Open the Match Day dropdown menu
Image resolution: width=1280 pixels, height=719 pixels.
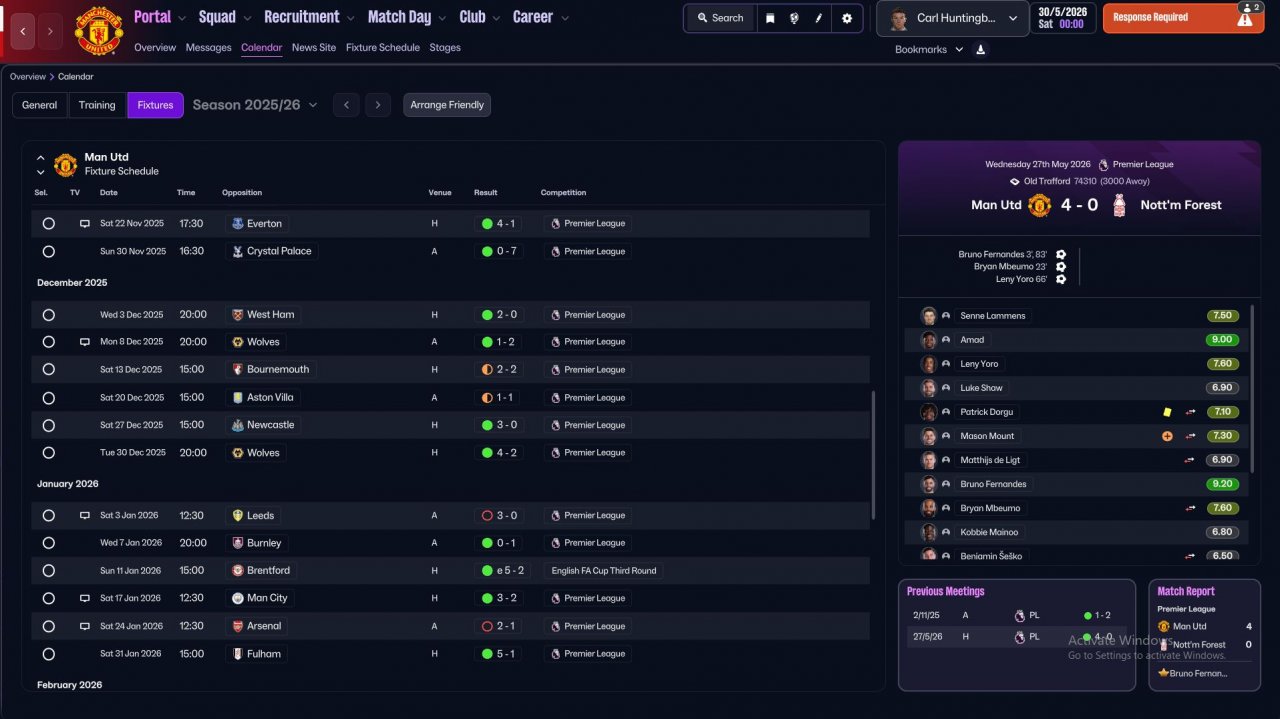407,17
